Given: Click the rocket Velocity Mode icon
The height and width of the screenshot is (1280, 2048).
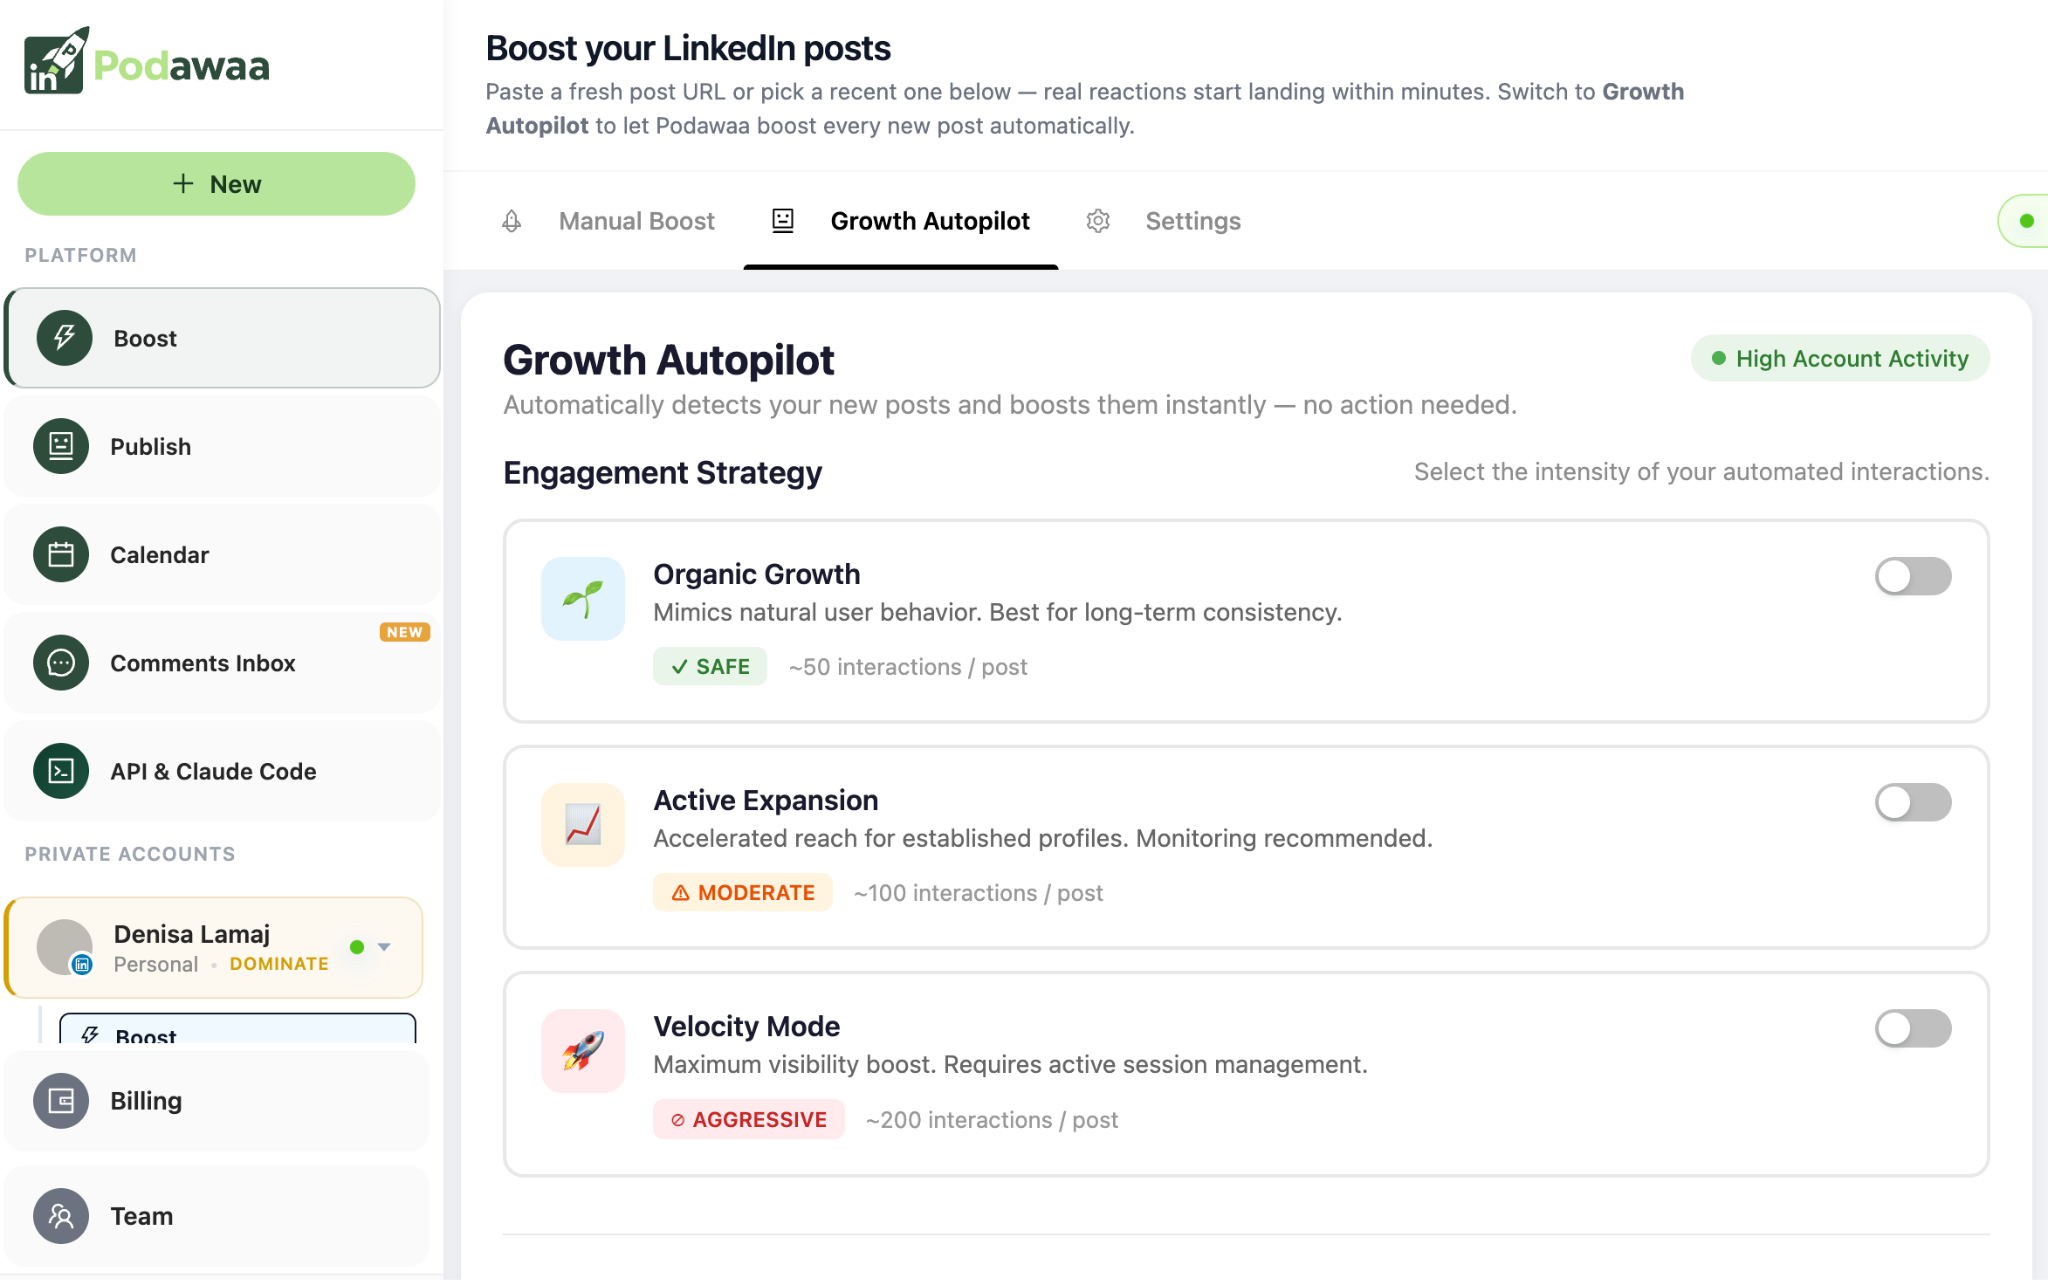Looking at the screenshot, I should click(583, 1051).
